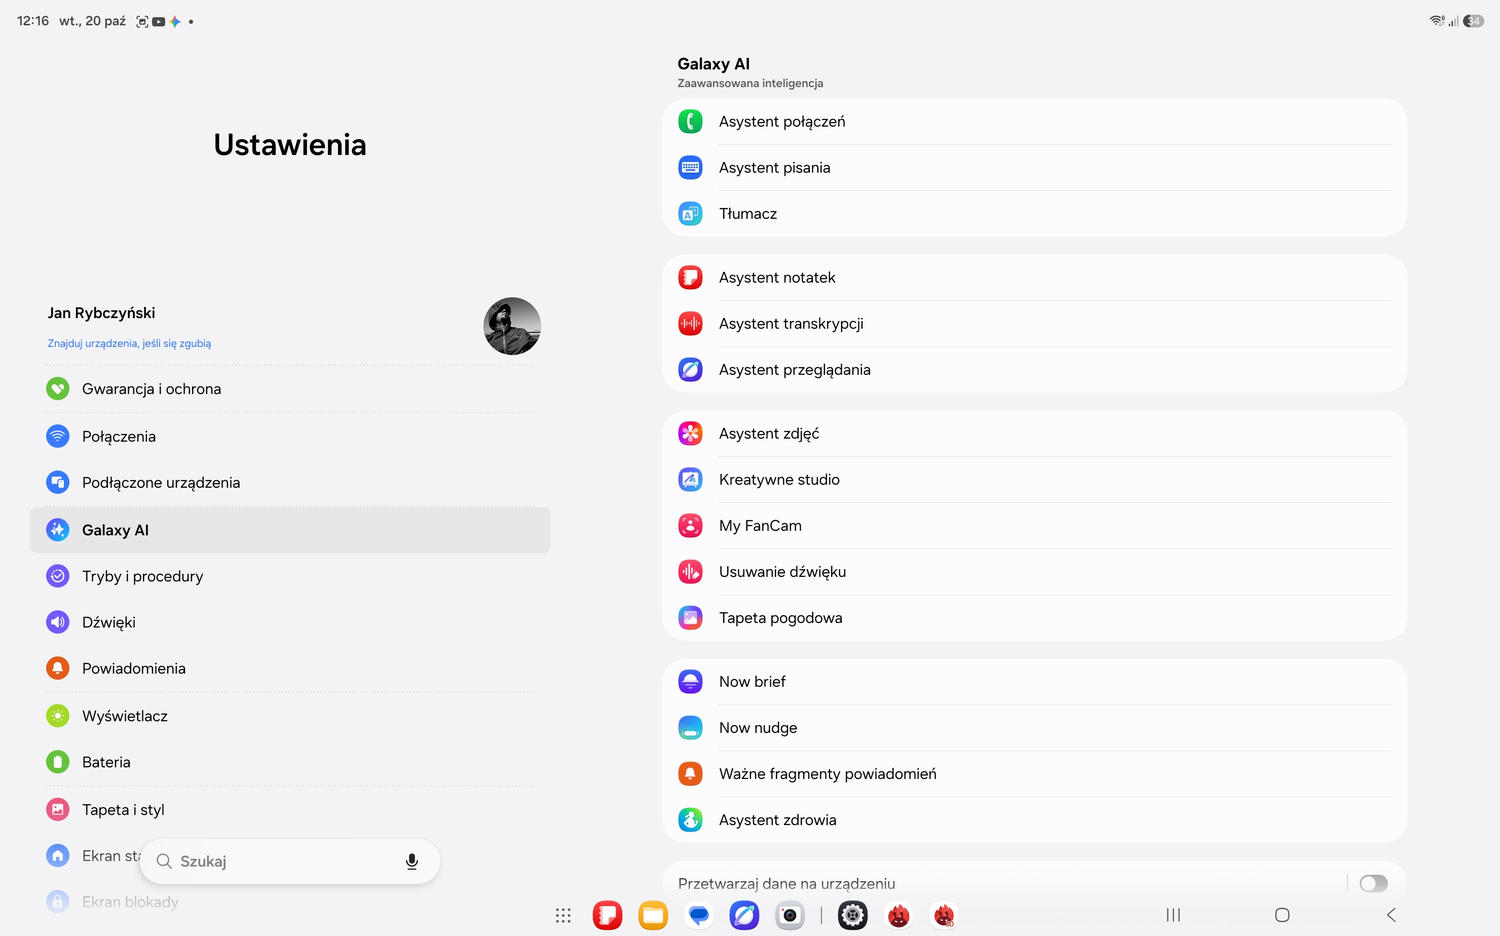This screenshot has height=936, width=1500.
Task: Tap the recent apps navigation button
Action: pyautogui.click(x=1173, y=915)
